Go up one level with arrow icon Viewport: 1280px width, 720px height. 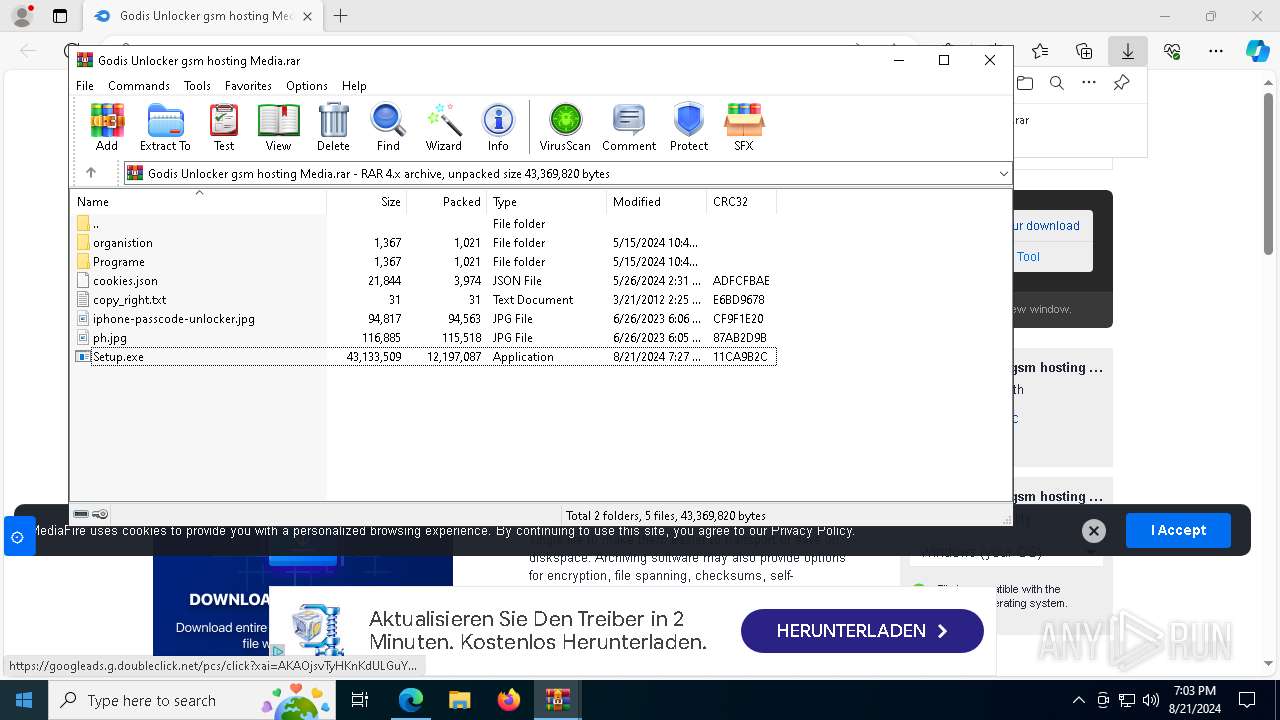click(x=91, y=173)
